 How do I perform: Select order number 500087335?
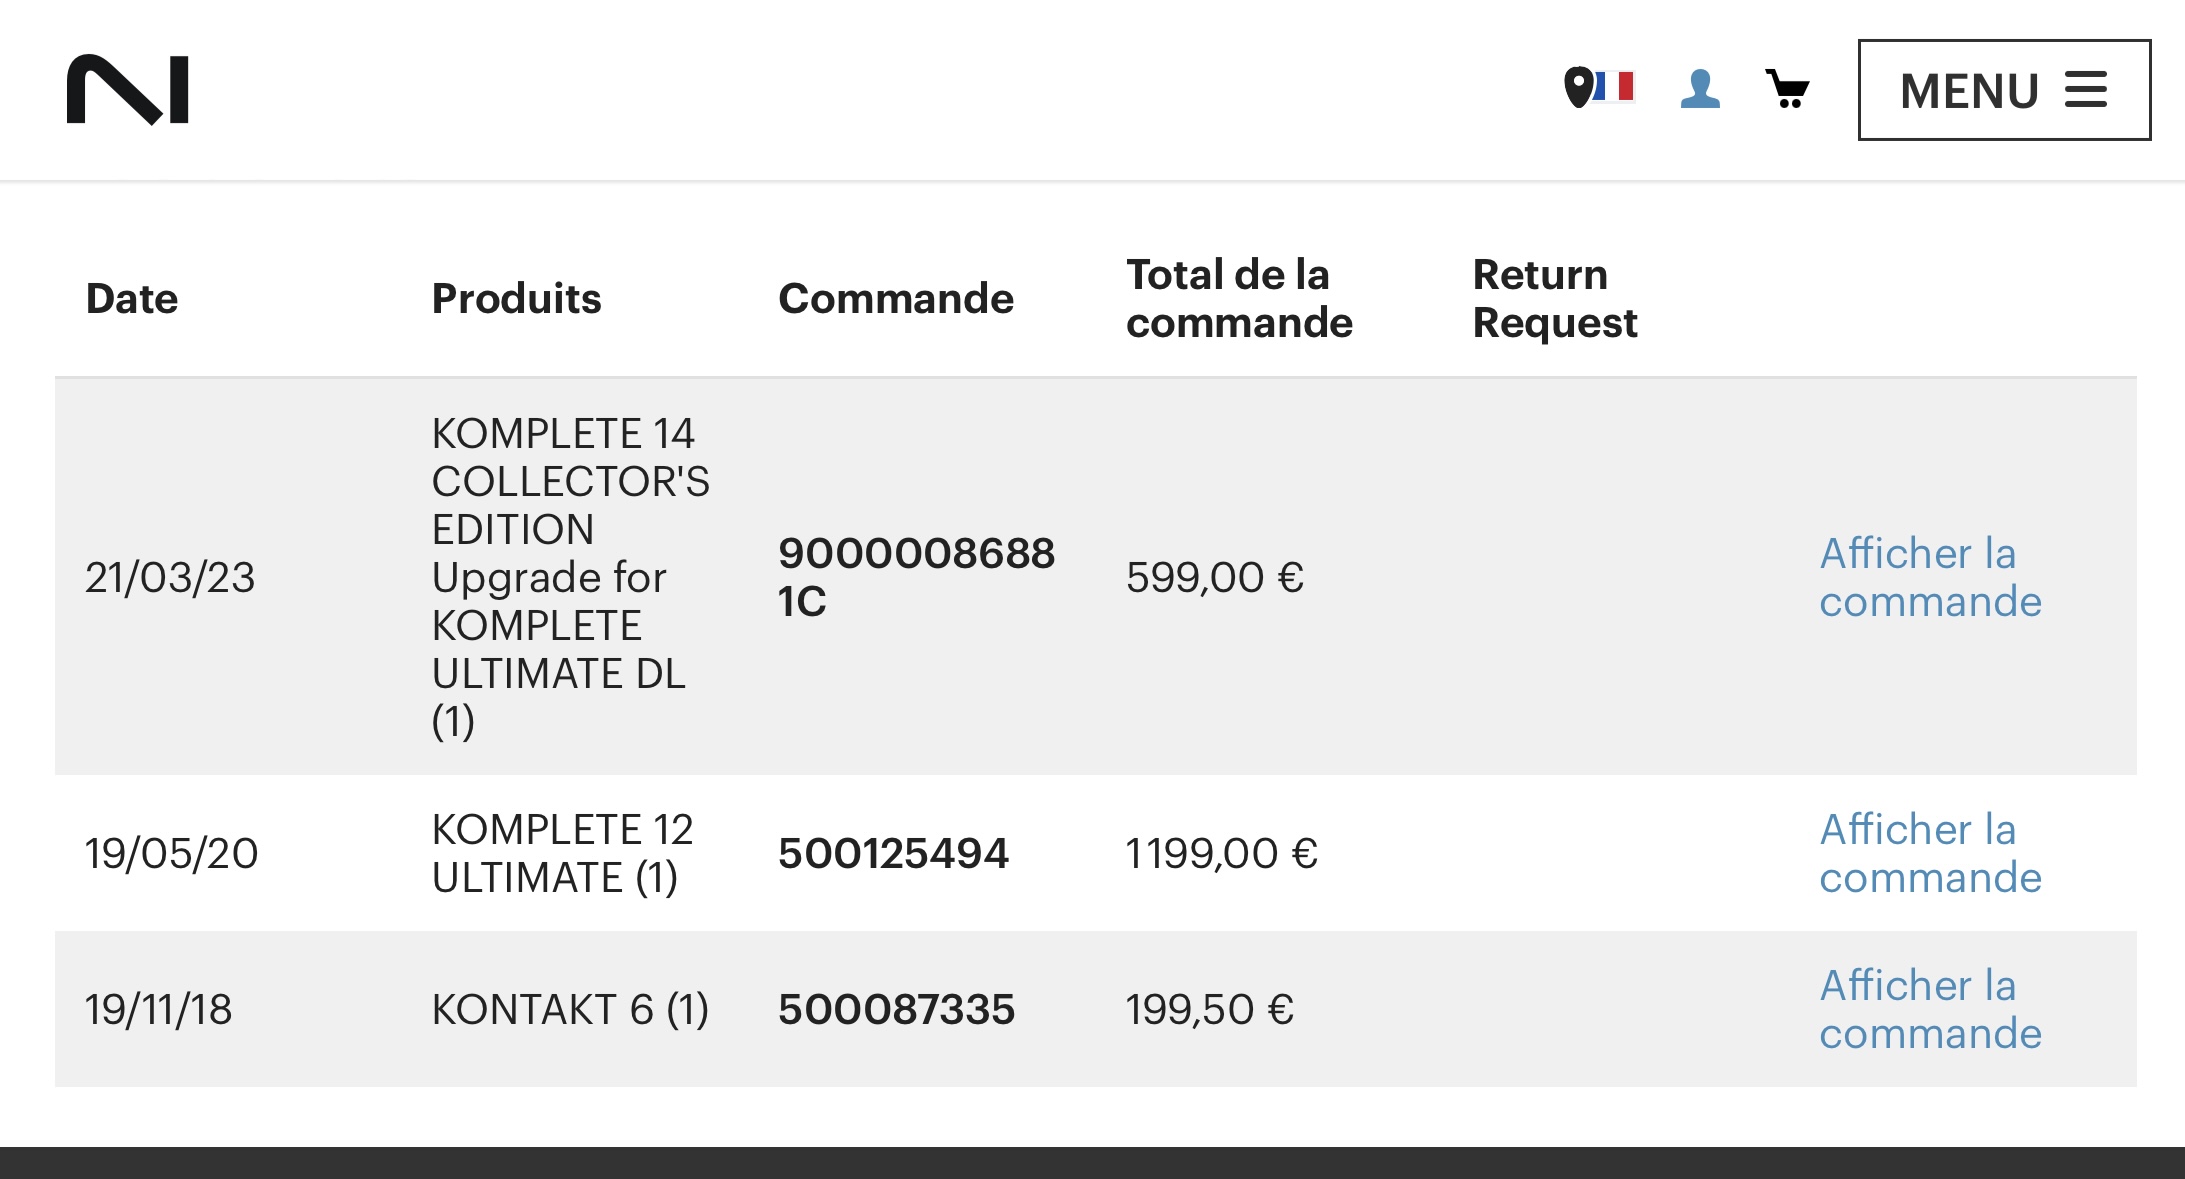896,1009
